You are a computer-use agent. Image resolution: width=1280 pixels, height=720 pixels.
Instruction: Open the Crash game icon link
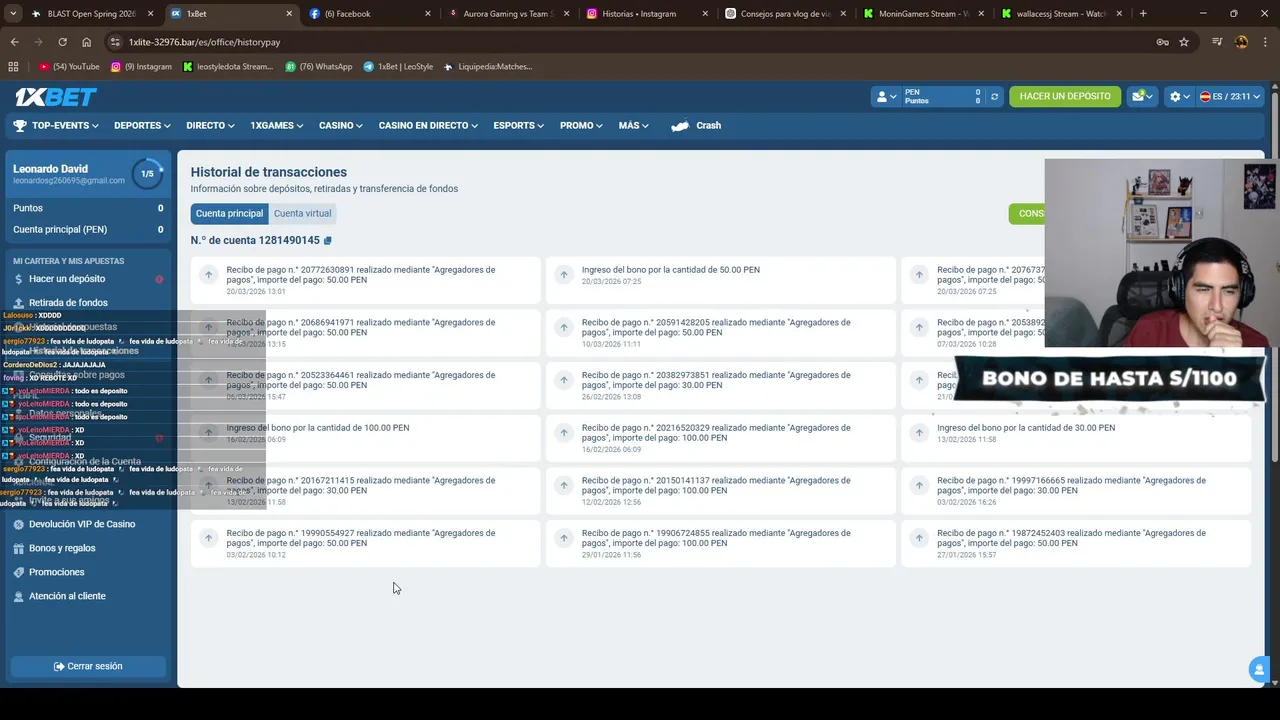(x=696, y=126)
